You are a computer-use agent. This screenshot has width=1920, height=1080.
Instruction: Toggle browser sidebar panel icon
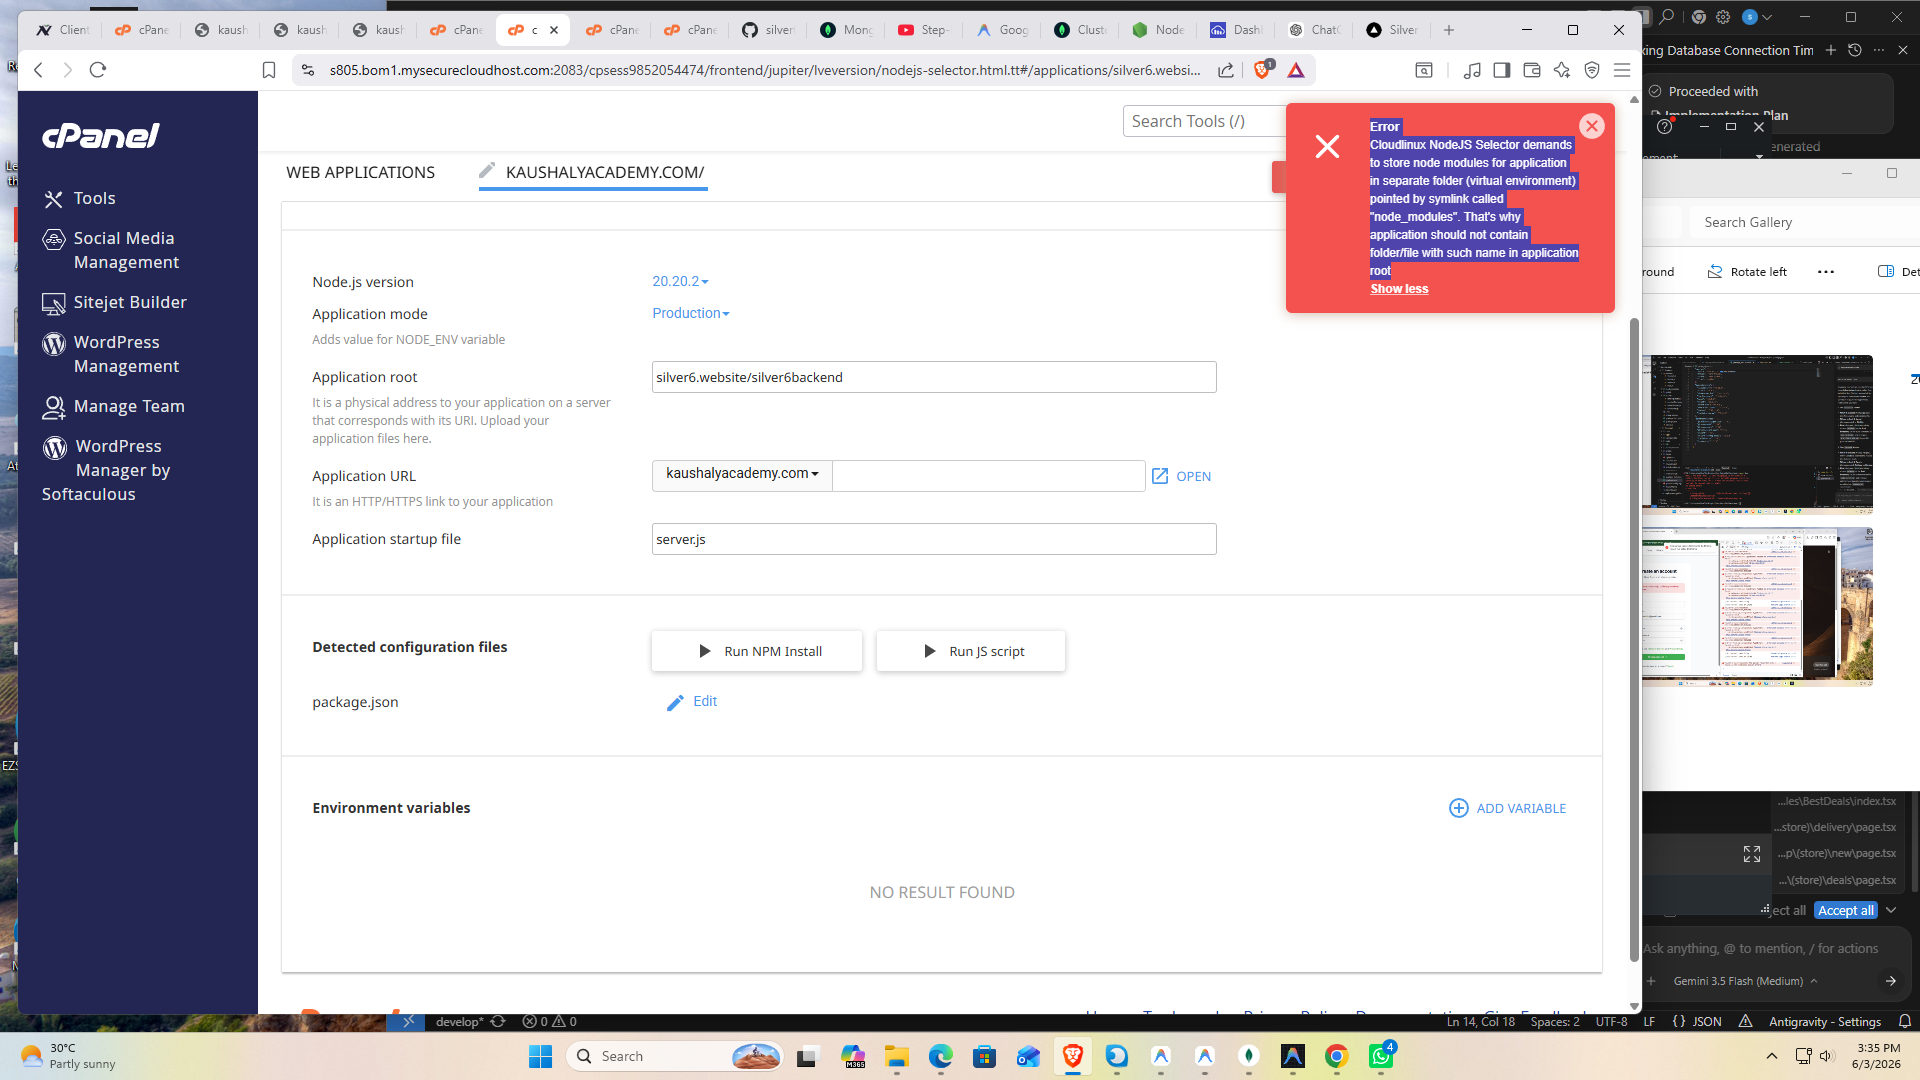(x=1501, y=70)
